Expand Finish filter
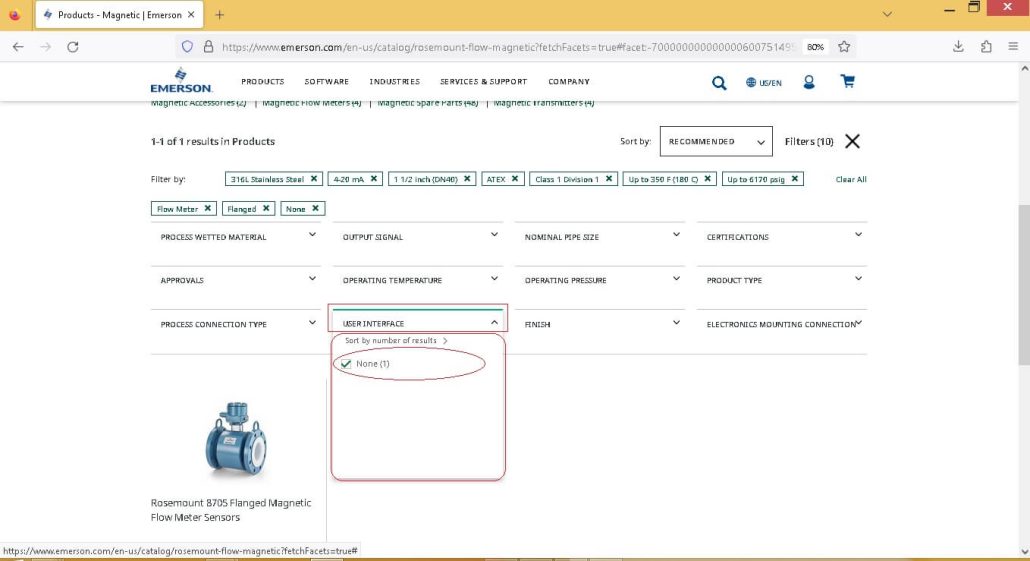Image resolution: width=1030 pixels, height=561 pixels. pos(600,324)
